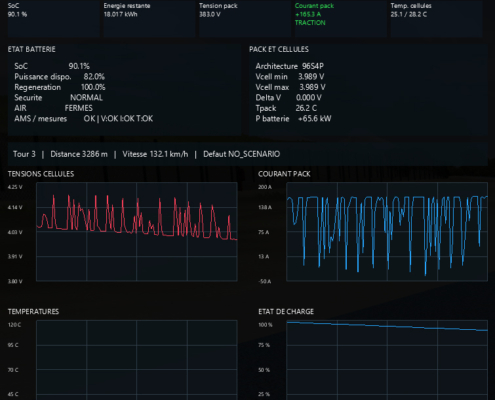Screen dimensions: 495x400
Task: Select the P batterie +65.6 kW reading
Action: tap(293, 119)
